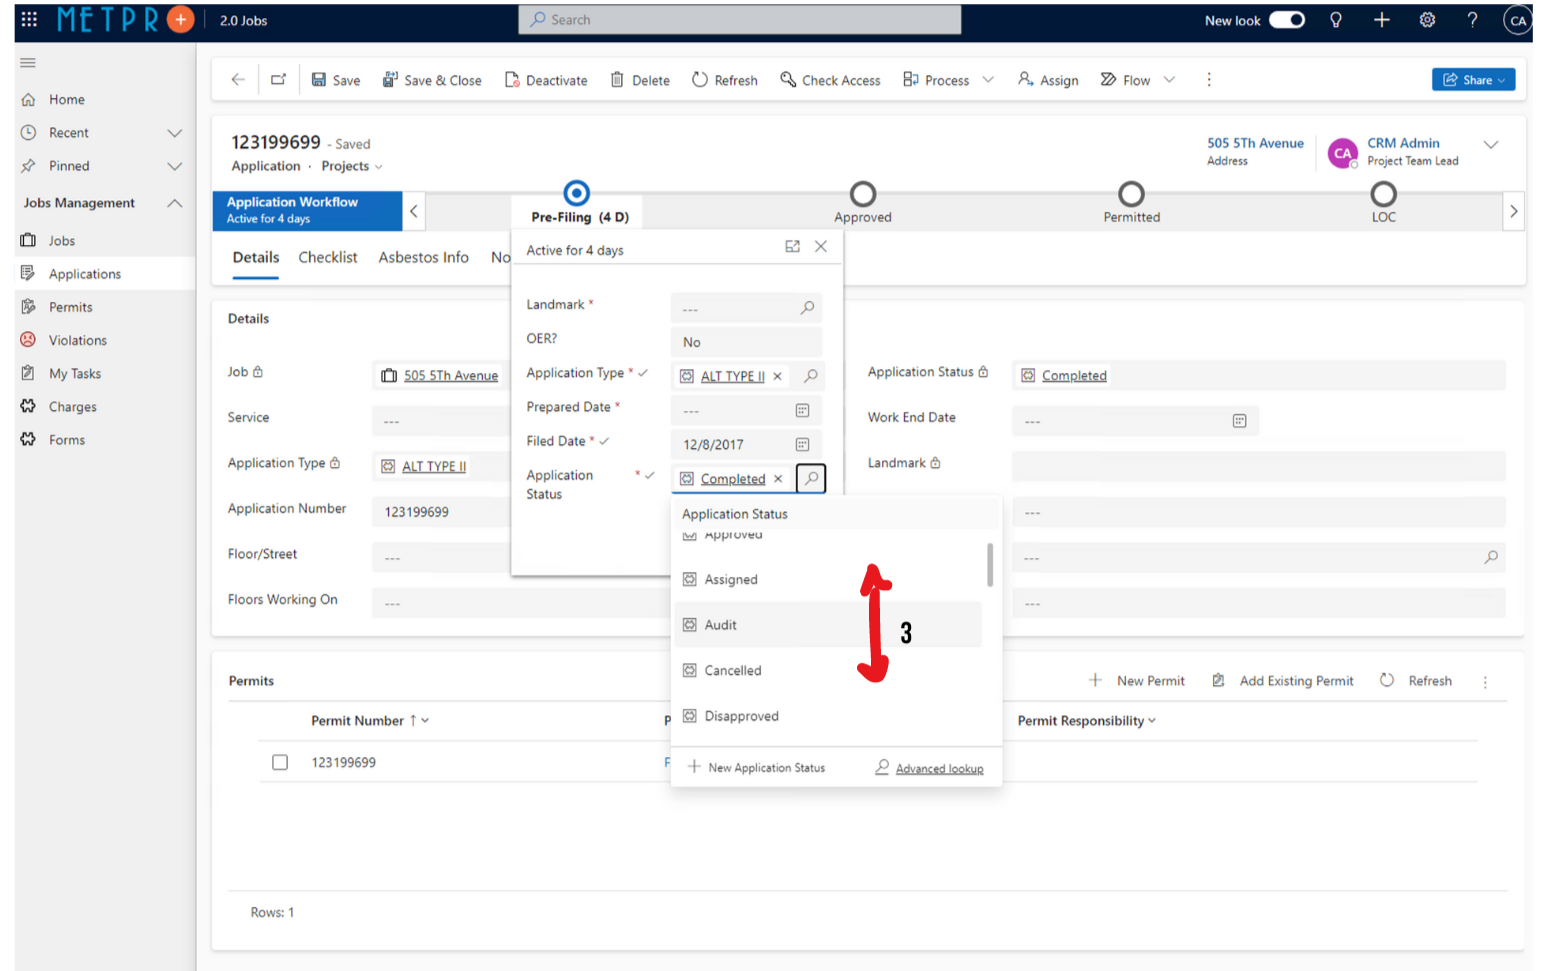
Task: Toggle the New look switch
Action: [1287, 20]
